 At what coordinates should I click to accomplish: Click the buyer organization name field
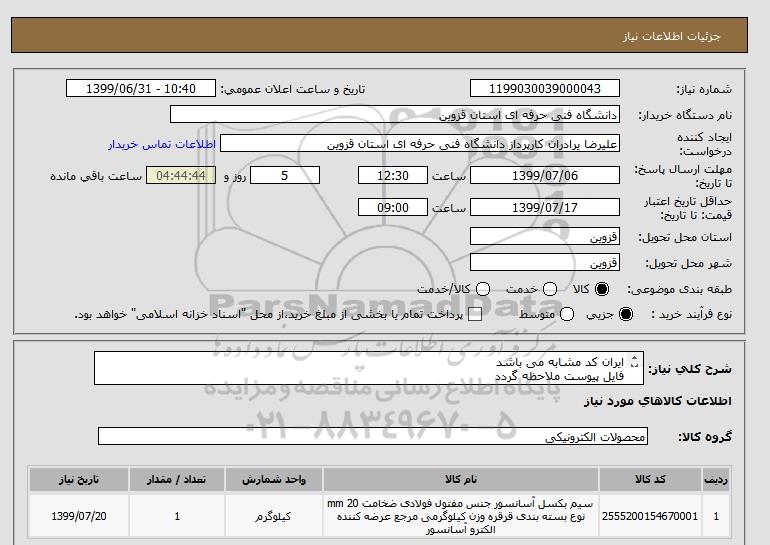coord(395,114)
